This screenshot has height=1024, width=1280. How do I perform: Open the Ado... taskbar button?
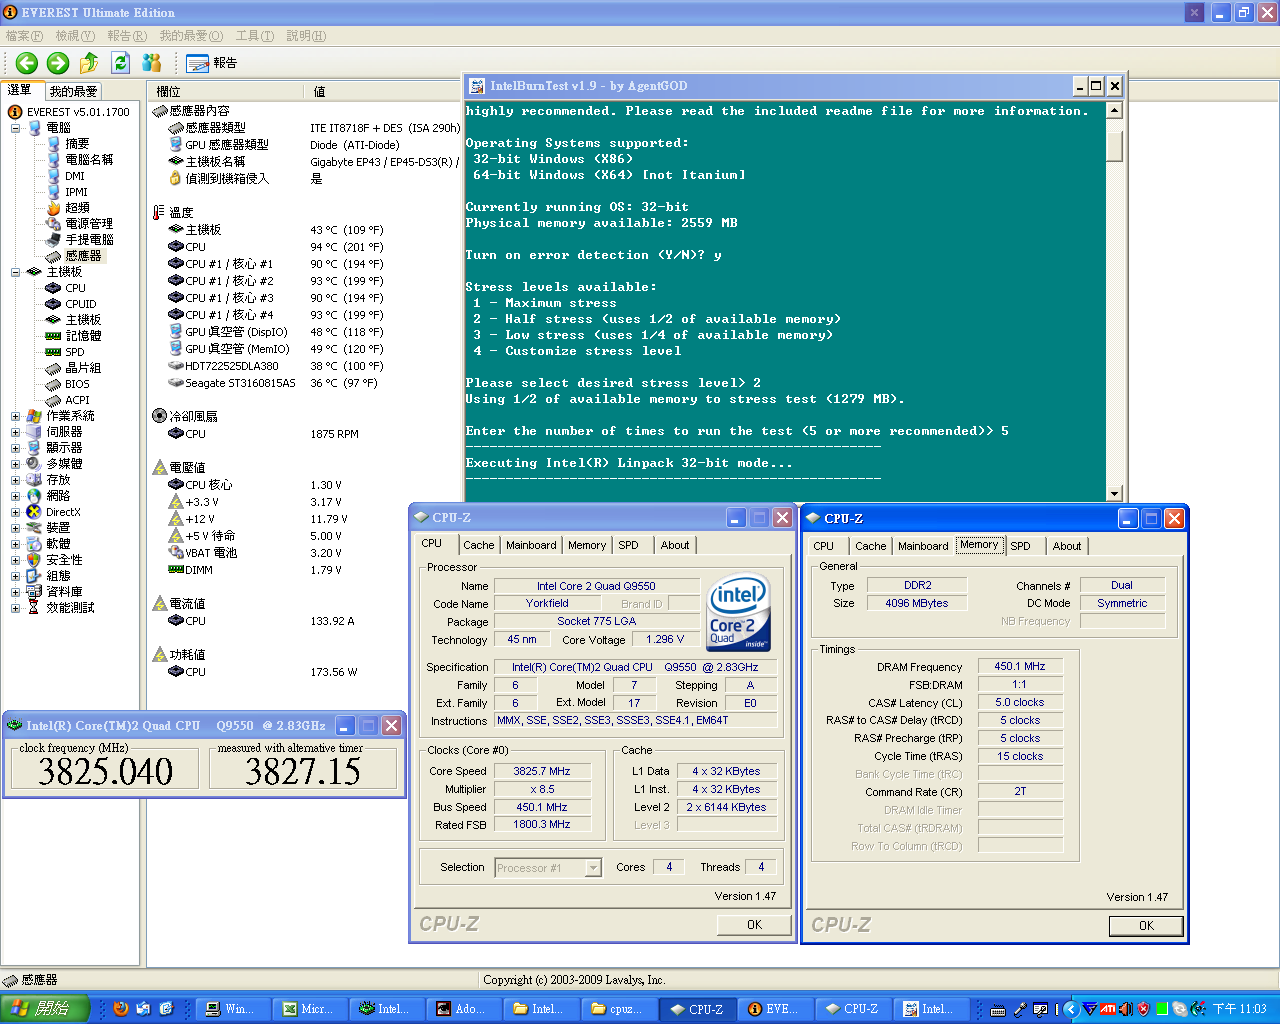coord(462,1009)
